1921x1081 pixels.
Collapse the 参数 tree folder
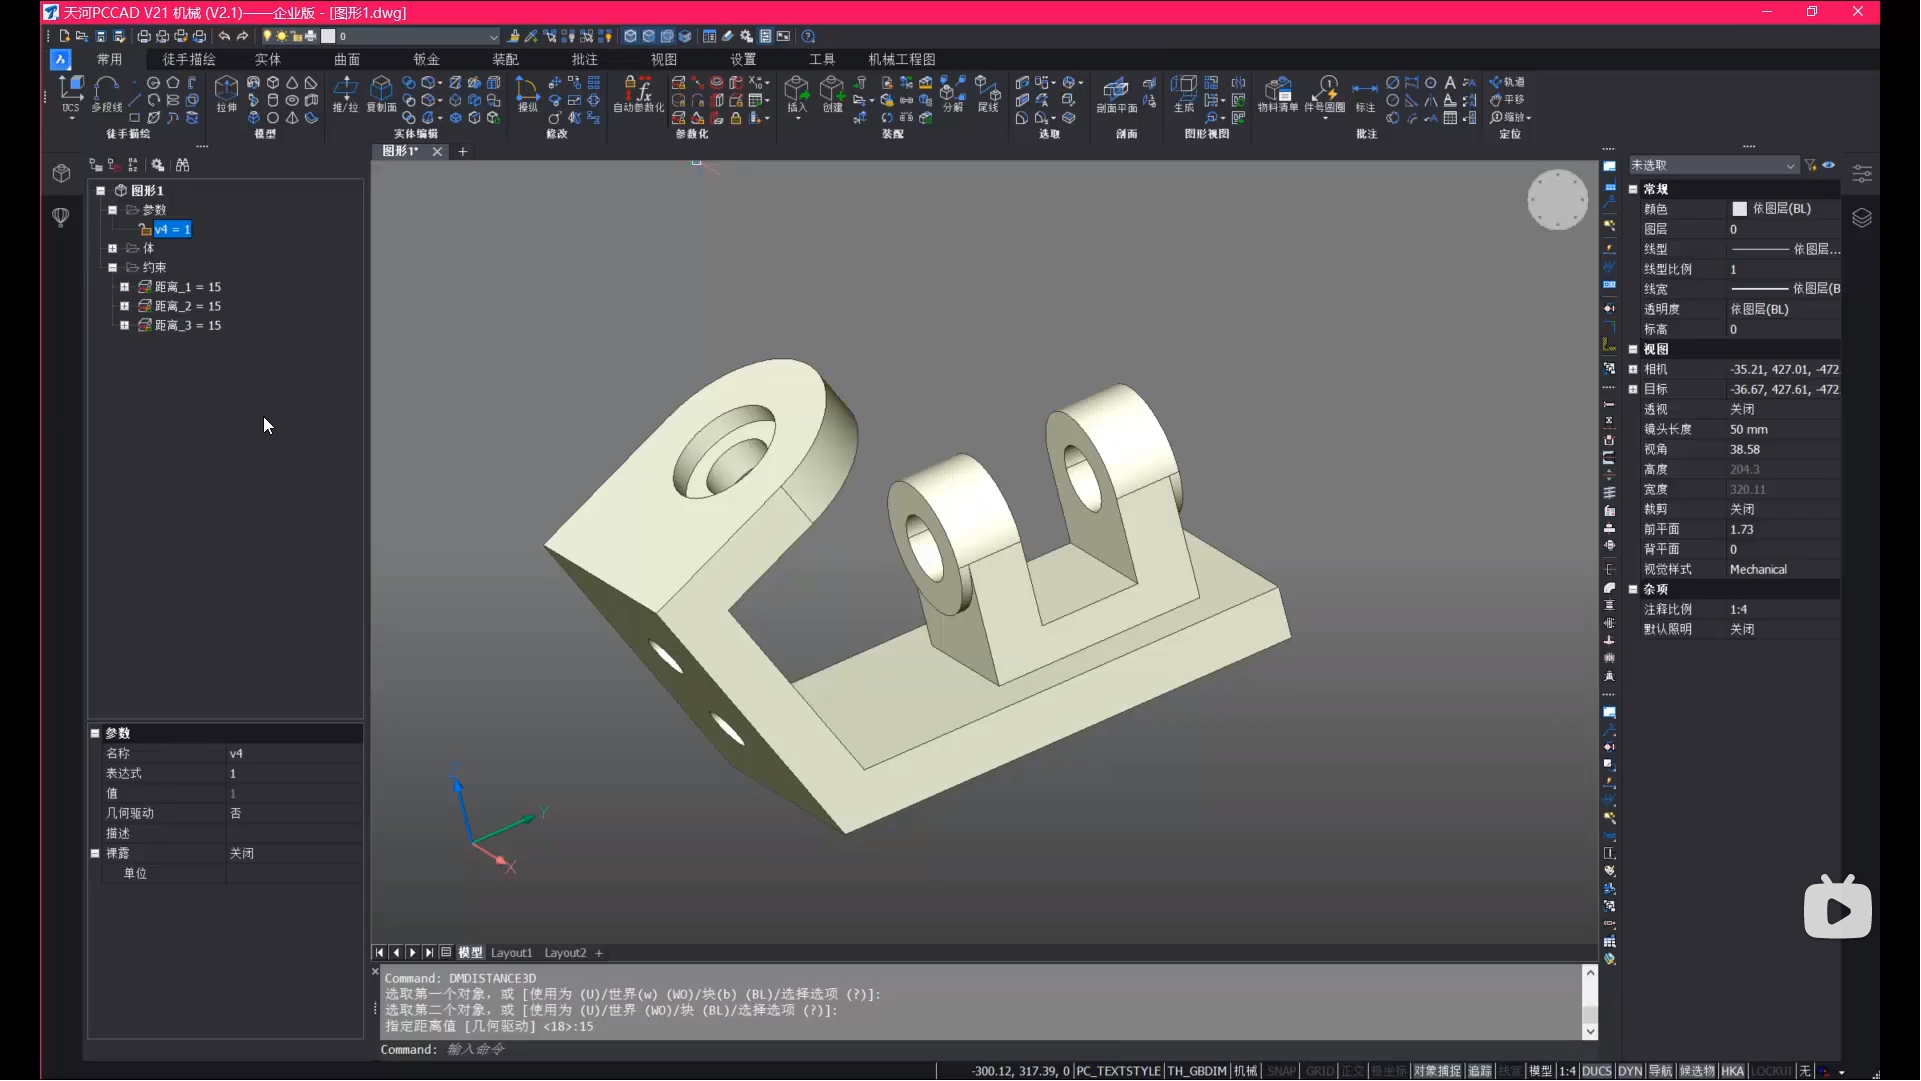pos(113,210)
